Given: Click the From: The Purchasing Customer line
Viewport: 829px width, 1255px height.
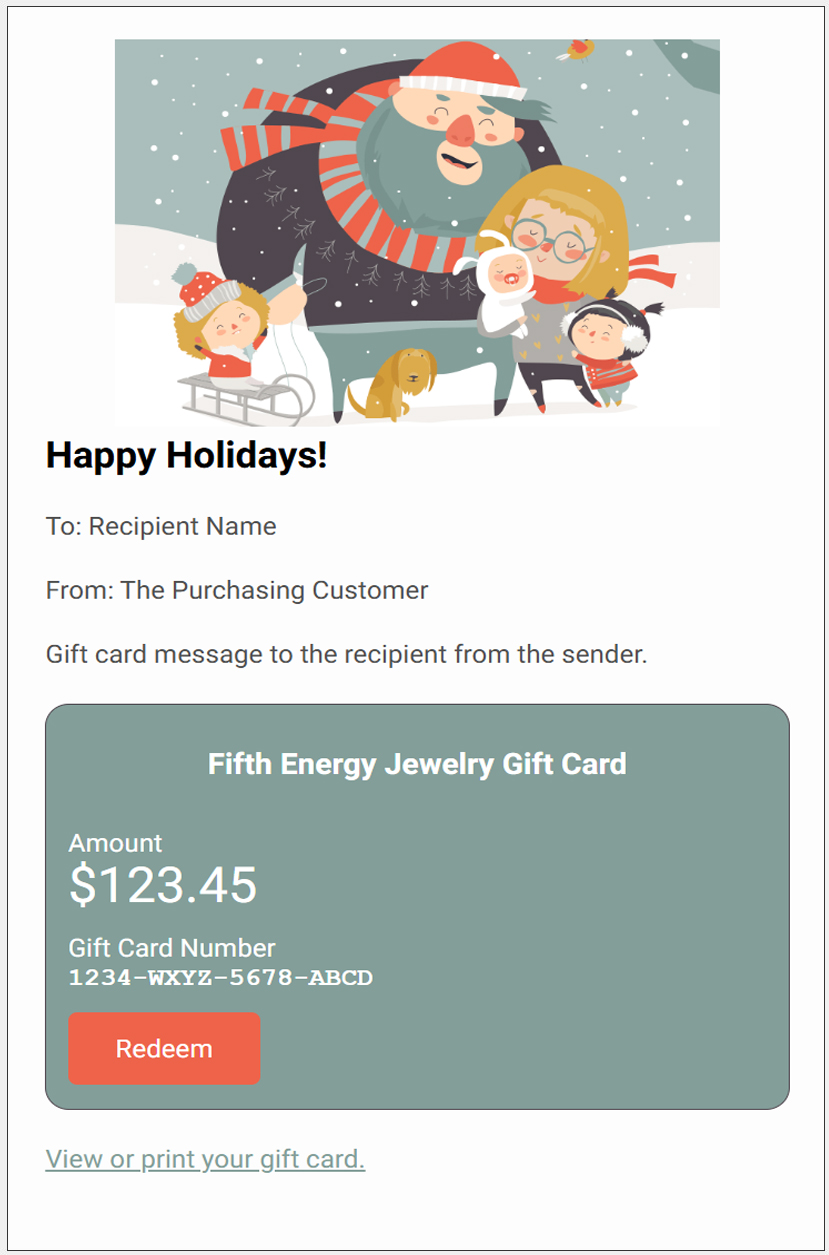Looking at the screenshot, I should [237, 590].
